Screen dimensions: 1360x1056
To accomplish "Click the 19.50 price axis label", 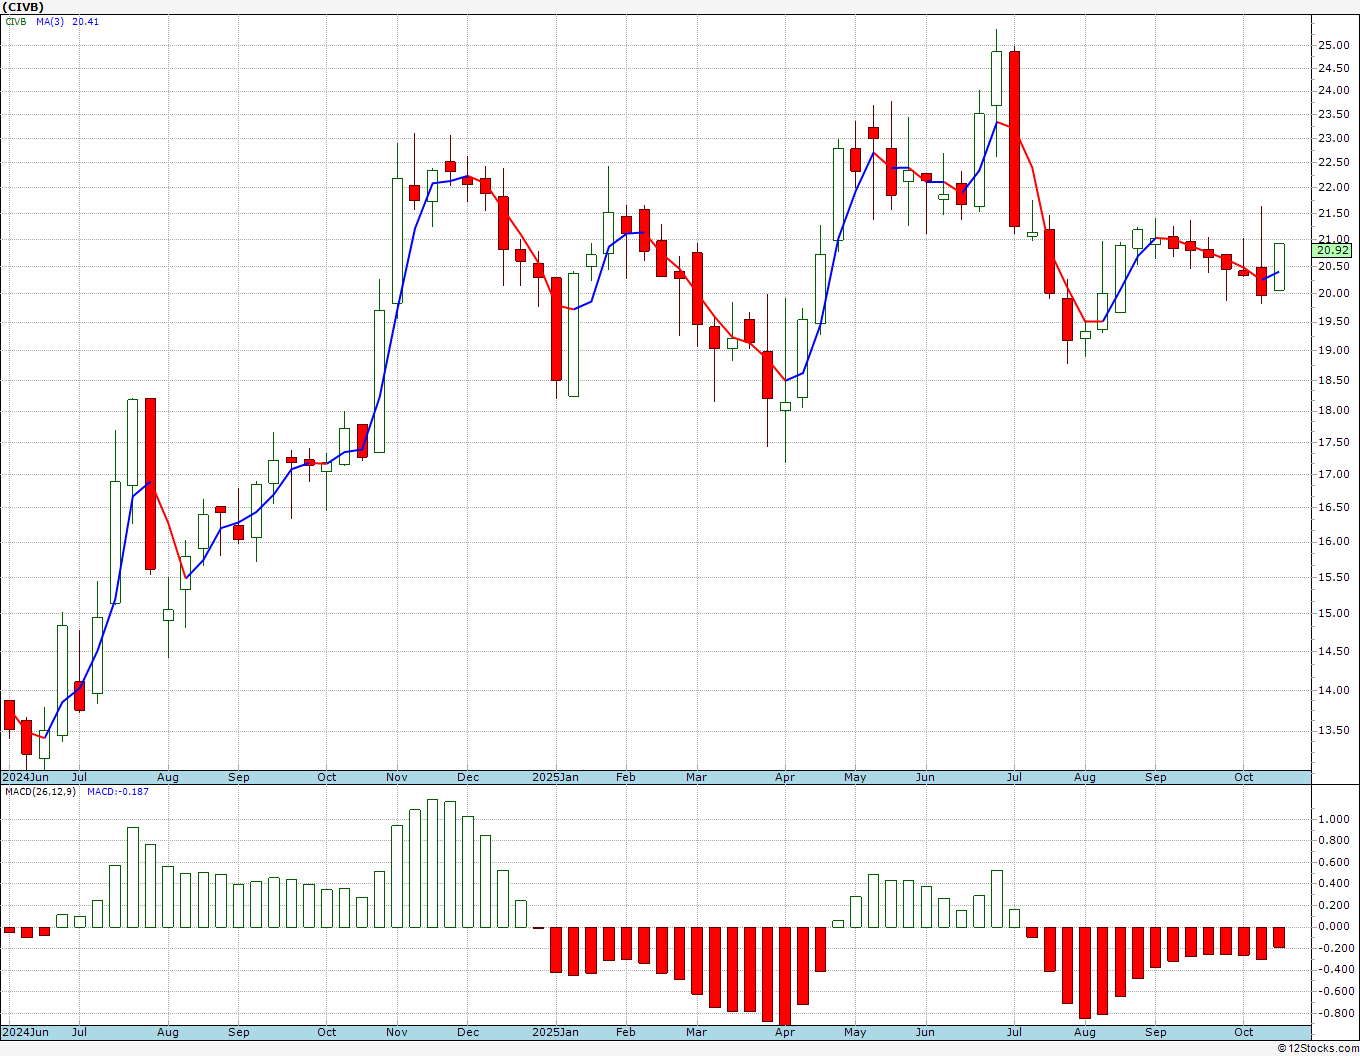I will coord(1333,321).
